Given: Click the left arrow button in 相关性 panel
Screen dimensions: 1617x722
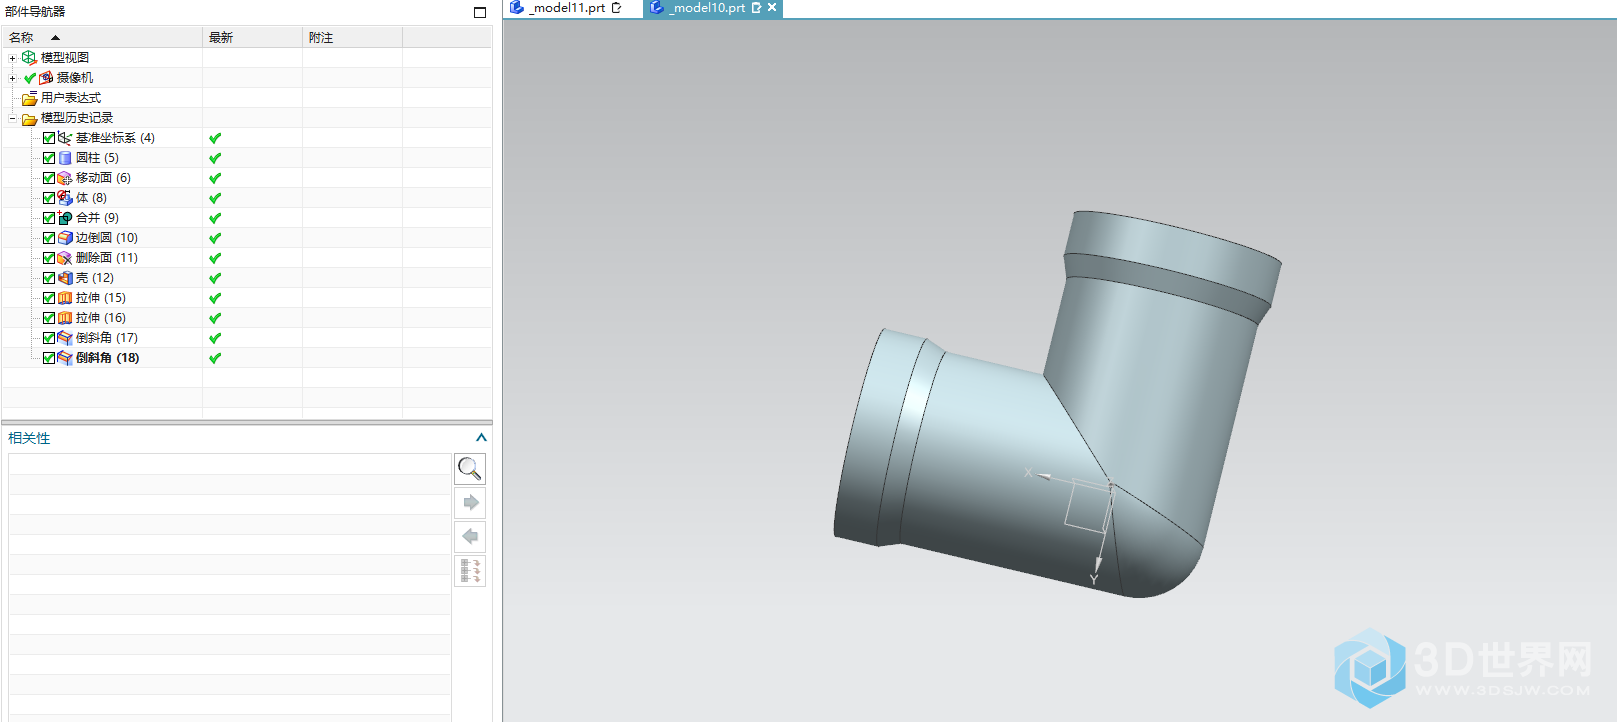Looking at the screenshot, I should tap(470, 536).
